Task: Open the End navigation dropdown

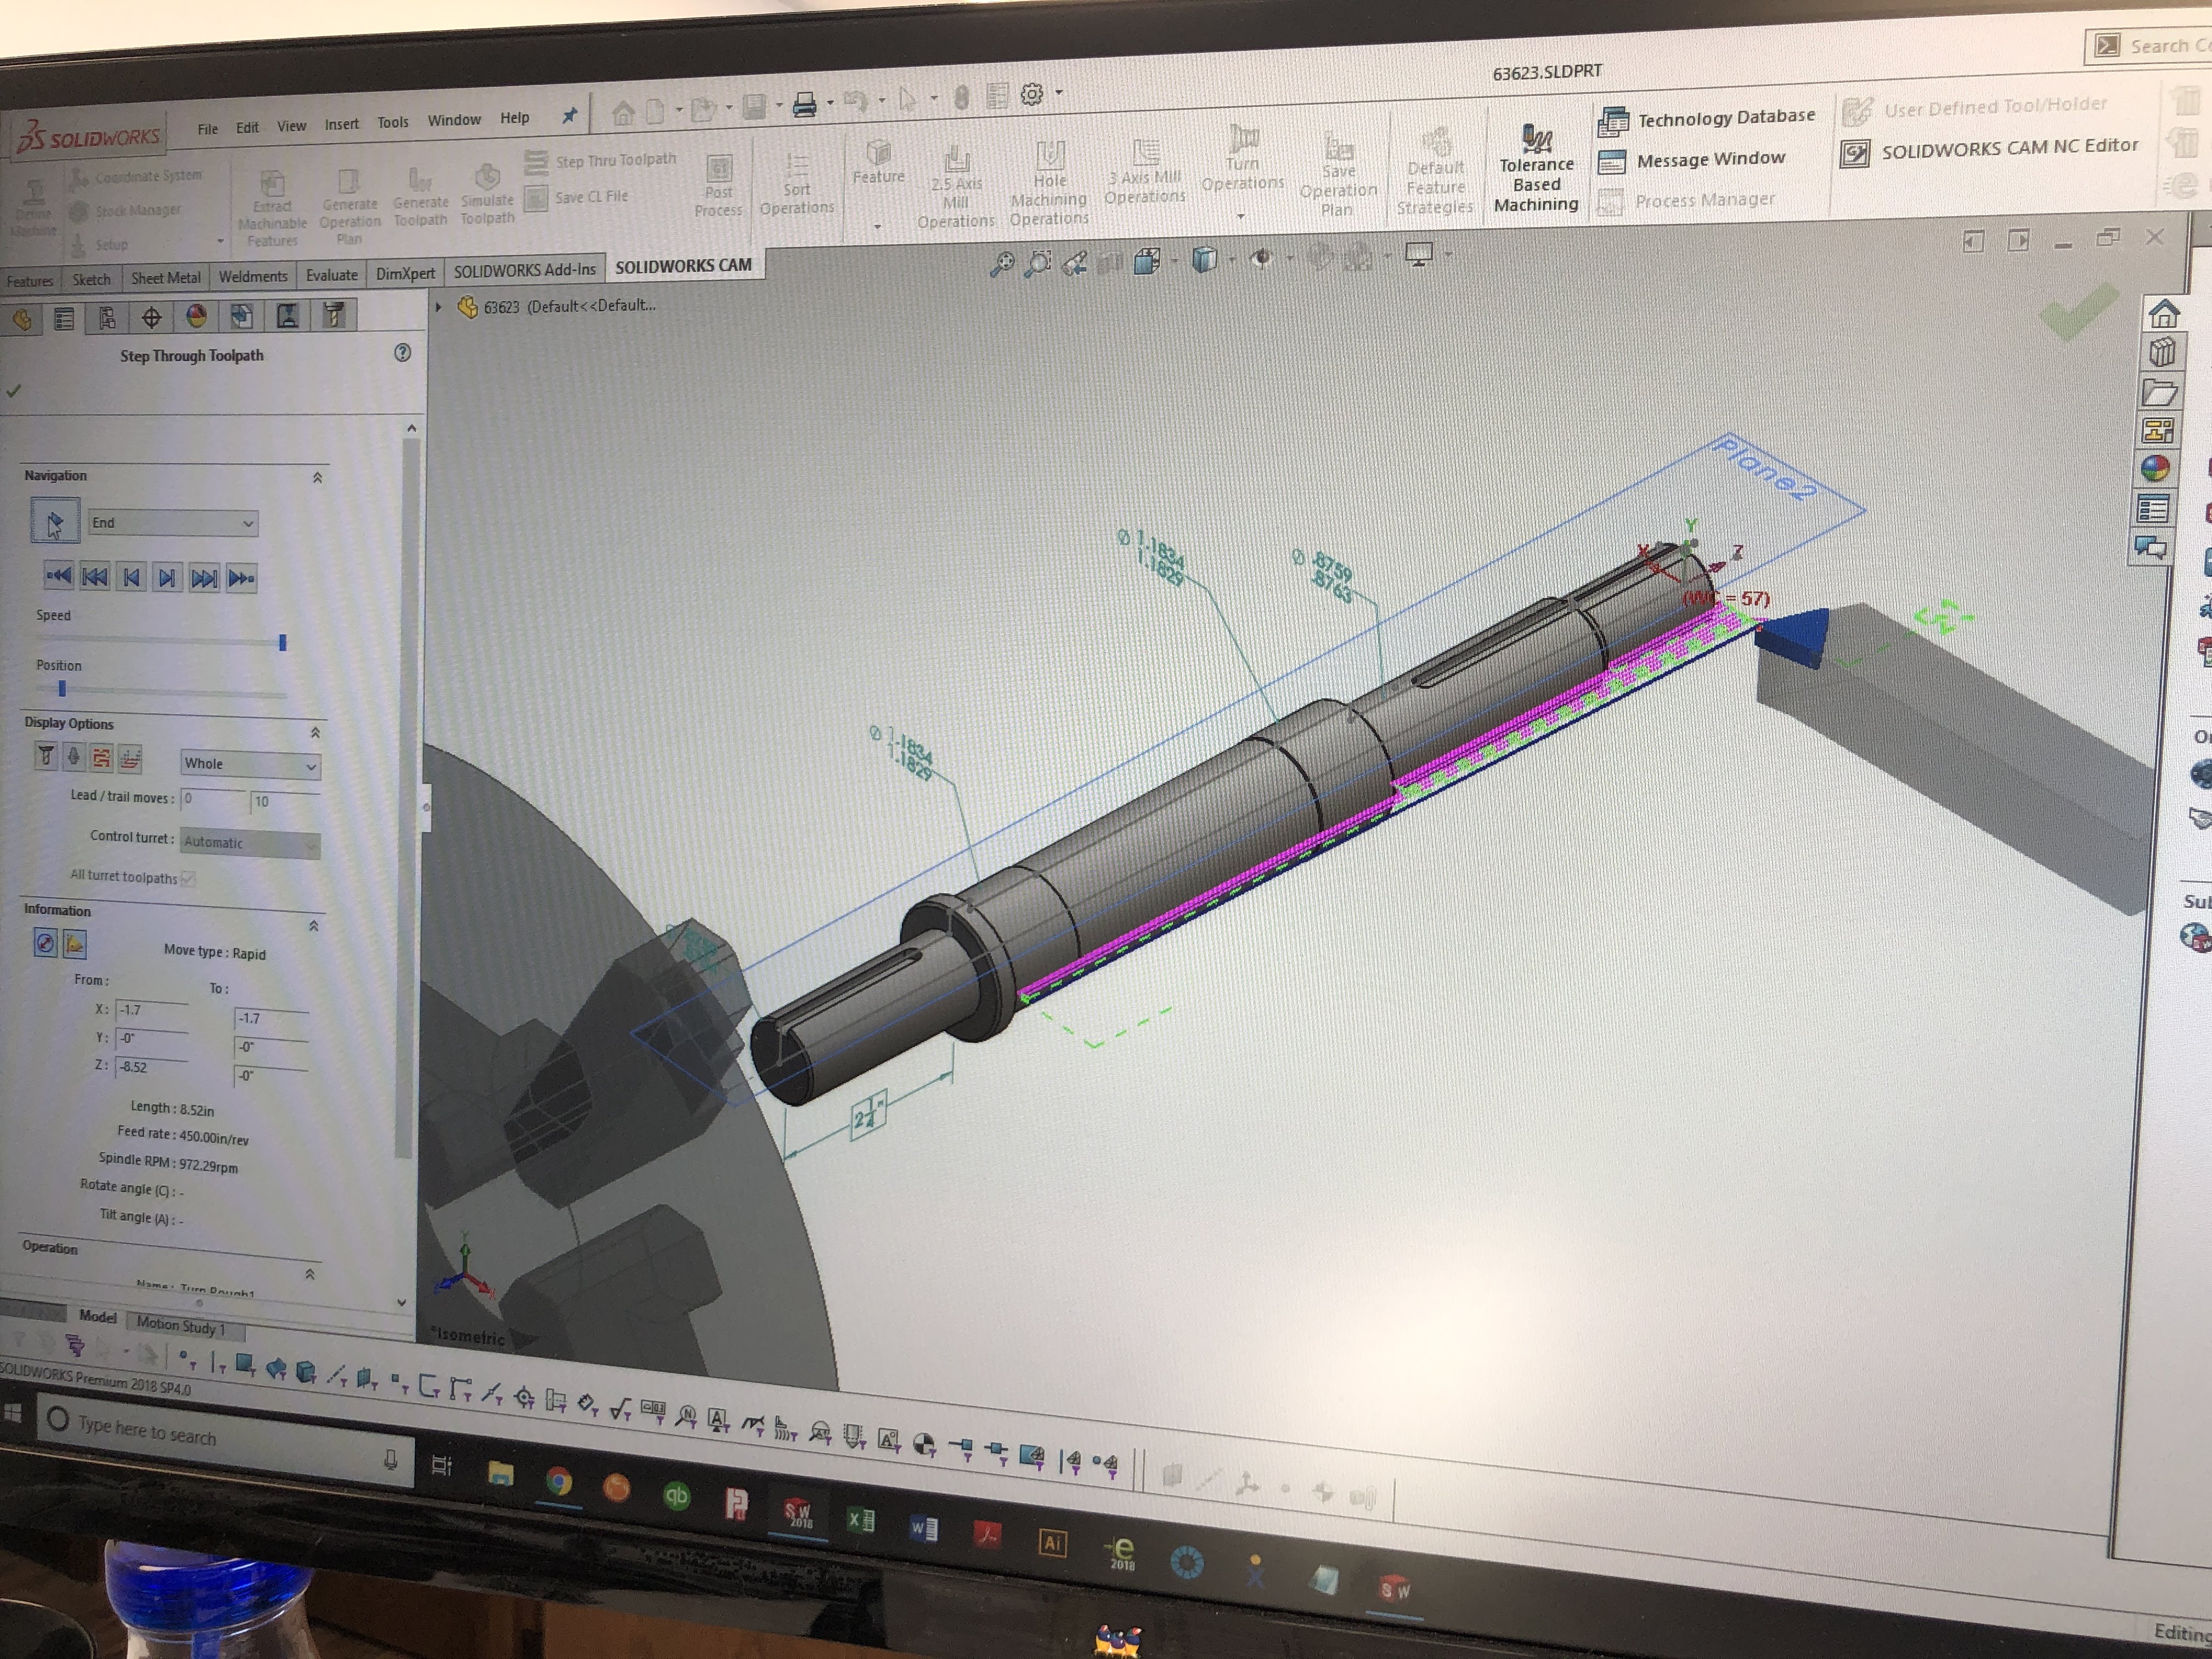Action: (x=172, y=522)
